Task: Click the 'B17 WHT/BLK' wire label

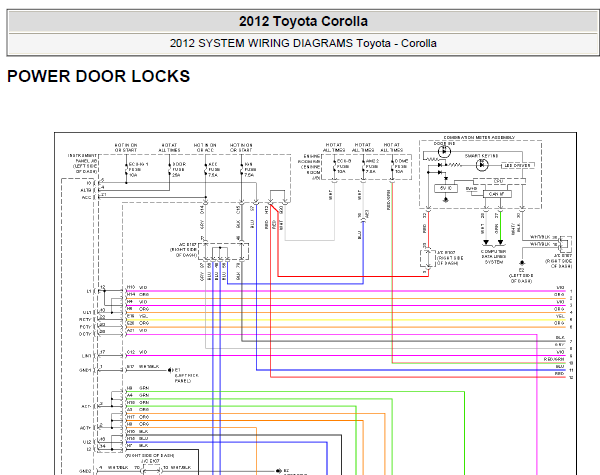Action: (x=143, y=367)
